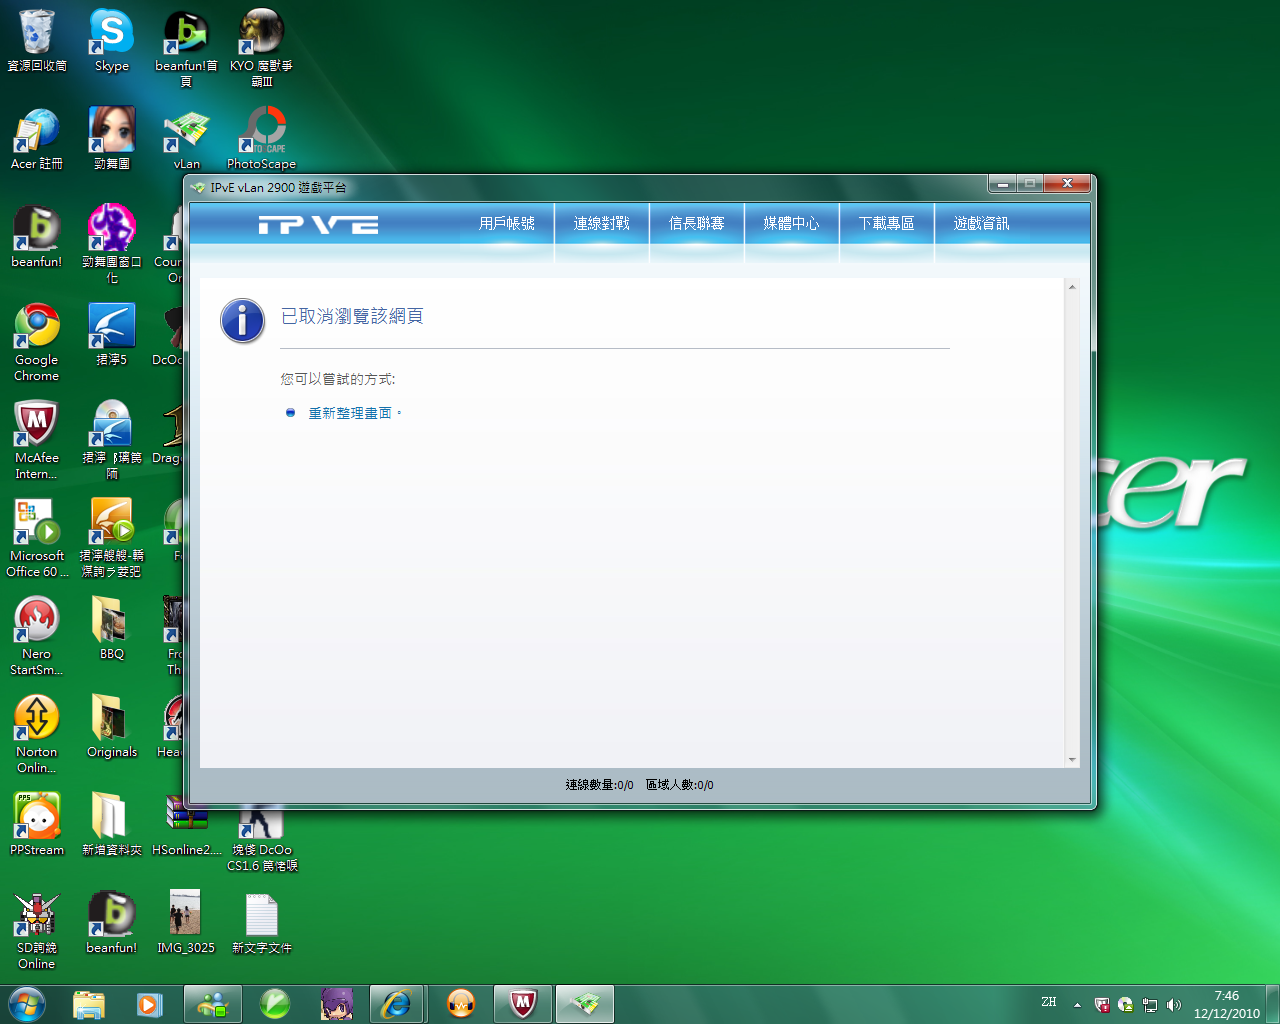Image resolution: width=1280 pixels, height=1024 pixels.
Task: Click scrollbar down arrow in vLan page
Action: (x=1072, y=760)
